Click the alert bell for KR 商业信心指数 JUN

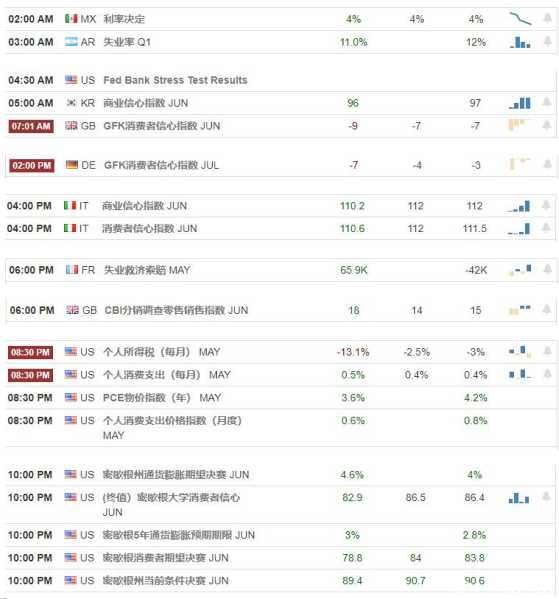click(x=547, y=102)
